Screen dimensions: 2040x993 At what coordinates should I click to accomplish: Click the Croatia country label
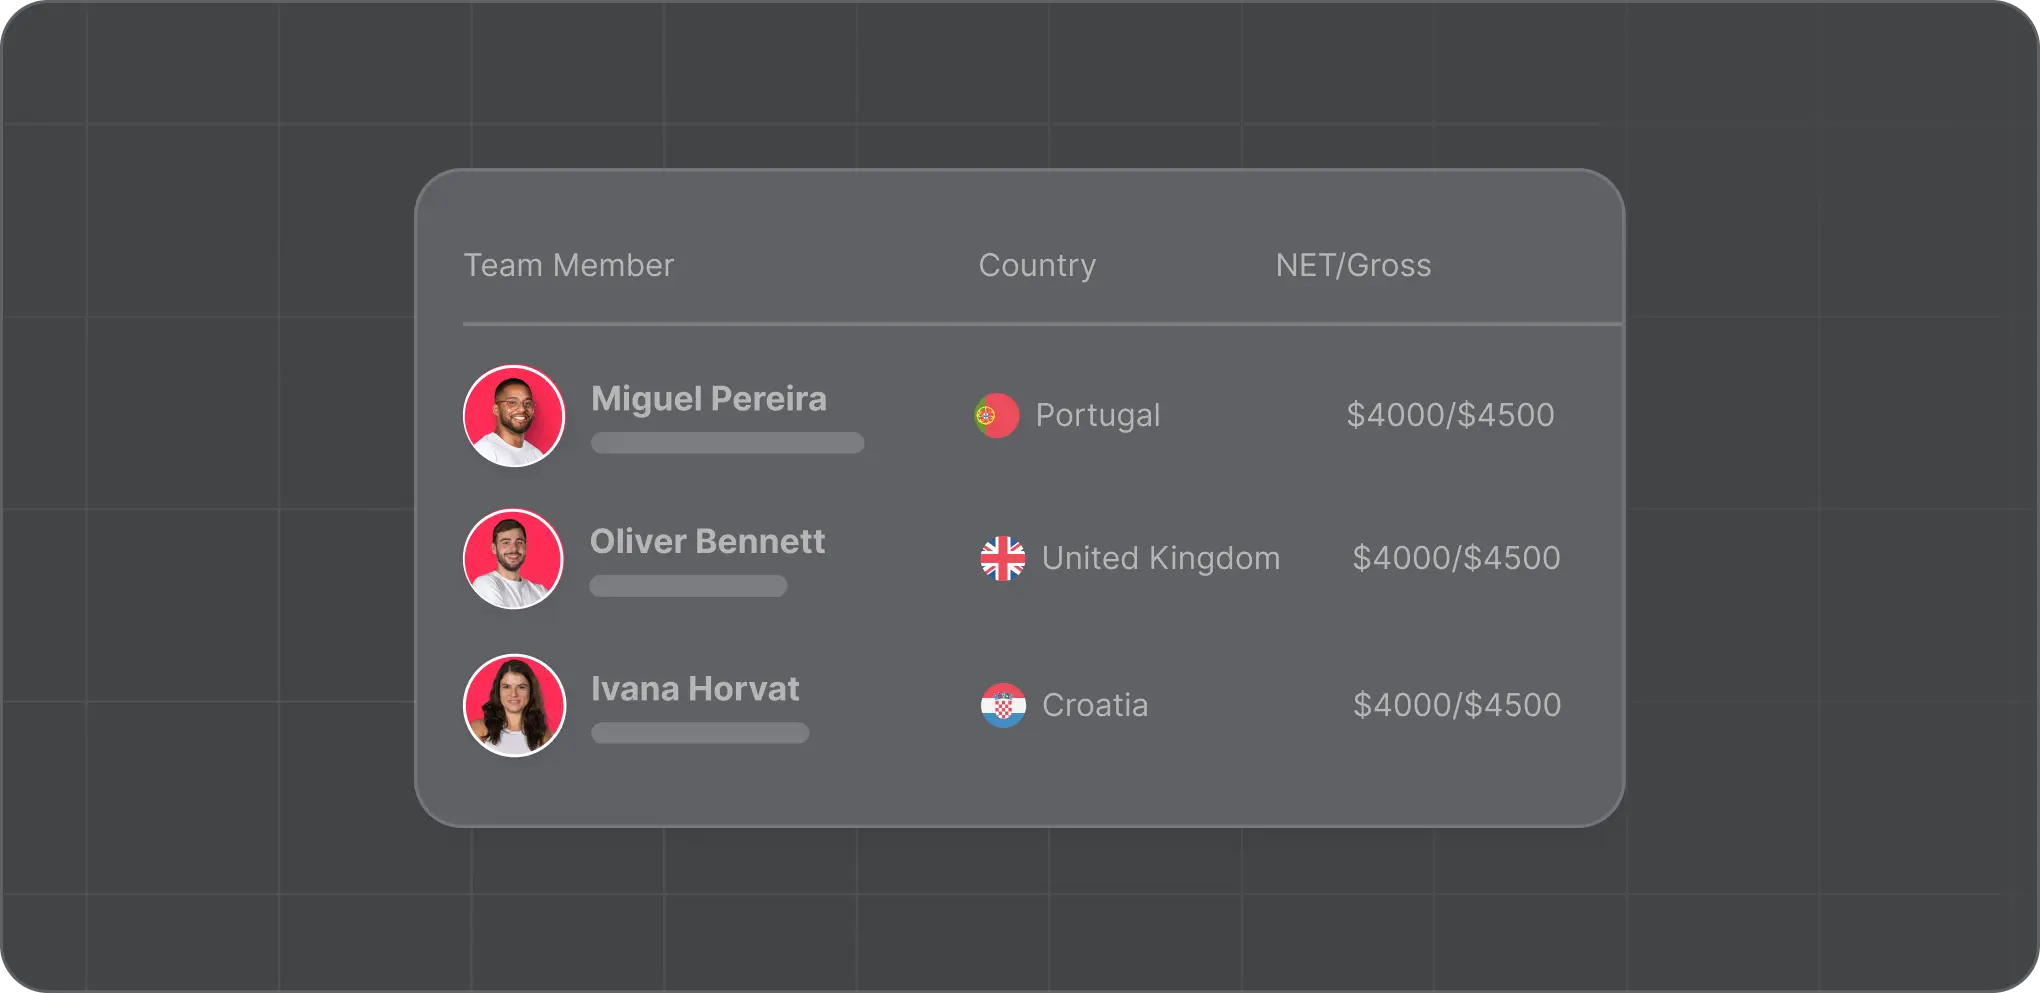coord(1095,705)
